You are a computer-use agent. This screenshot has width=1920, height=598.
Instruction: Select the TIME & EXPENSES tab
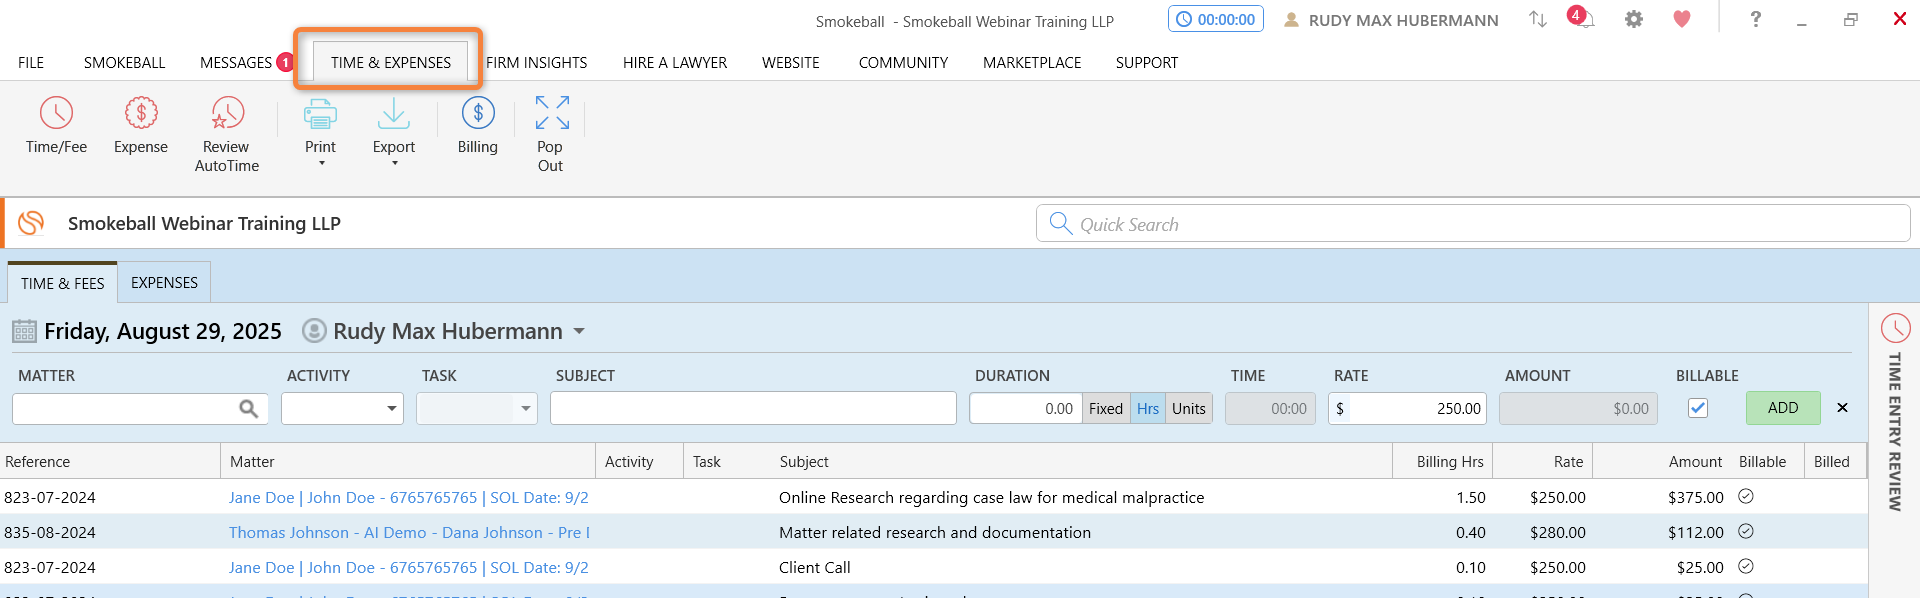tap(390, 62)
